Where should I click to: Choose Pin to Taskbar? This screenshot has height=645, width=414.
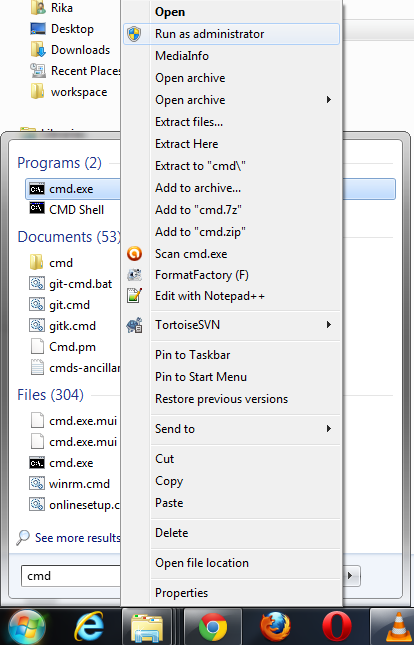[193, 355]
